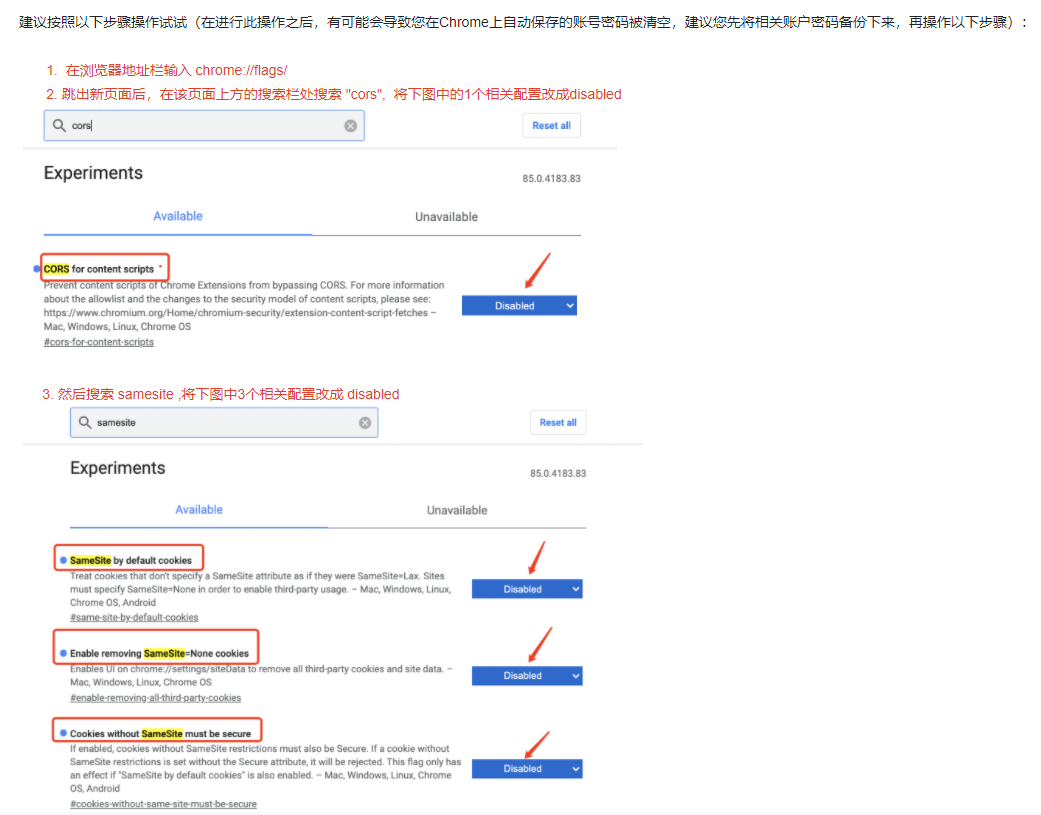Open the SameSite by default cookies dropdown
Screen dimensions: 1041x815
pyautogui.click(x=526, y=589)
